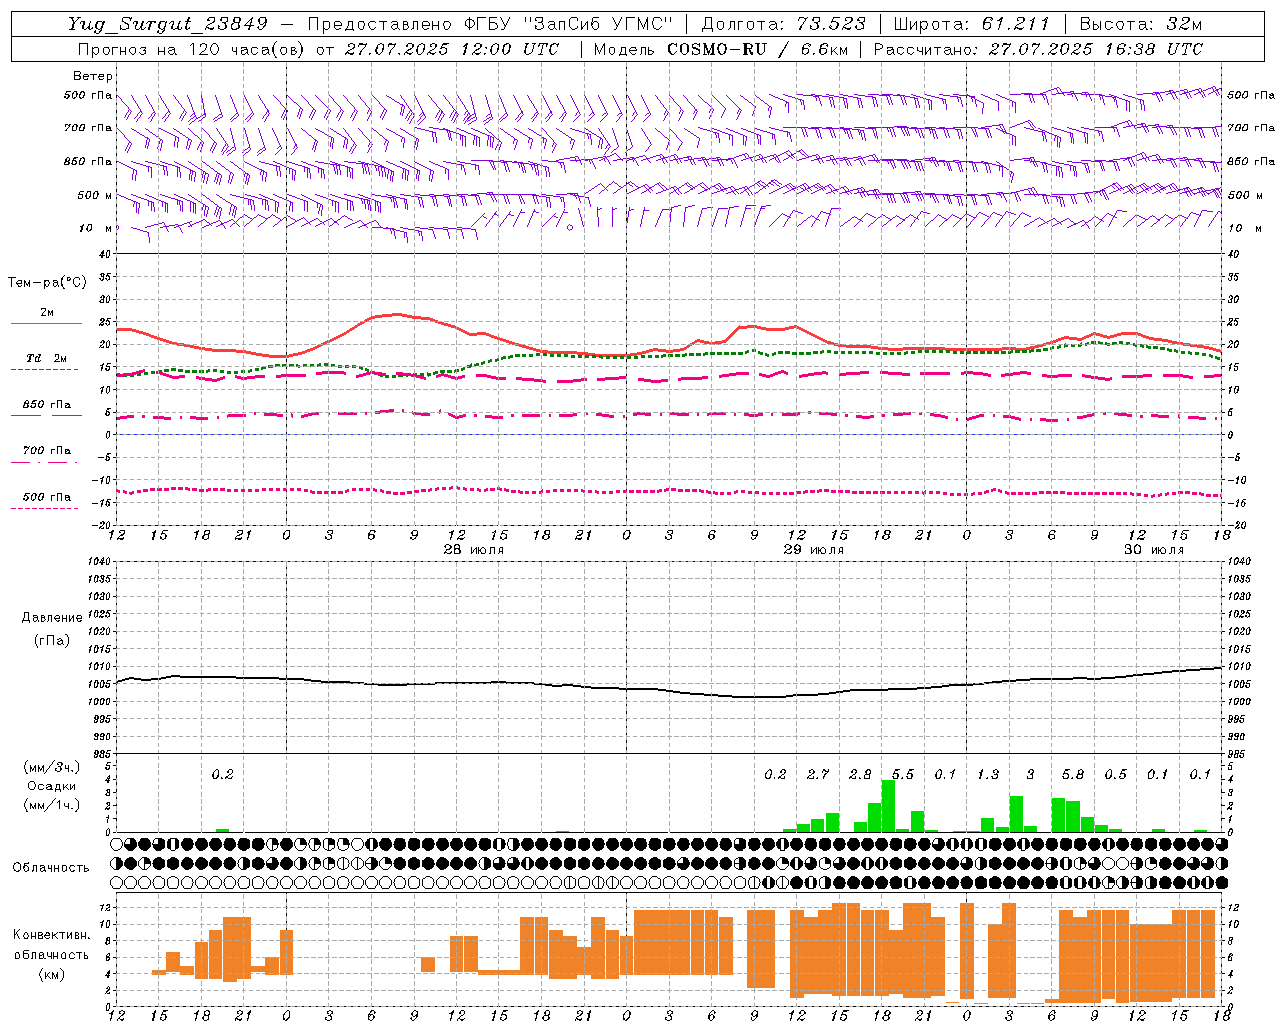
Task: Click the '30 июля' date label
Action: tap(1153, 550)
